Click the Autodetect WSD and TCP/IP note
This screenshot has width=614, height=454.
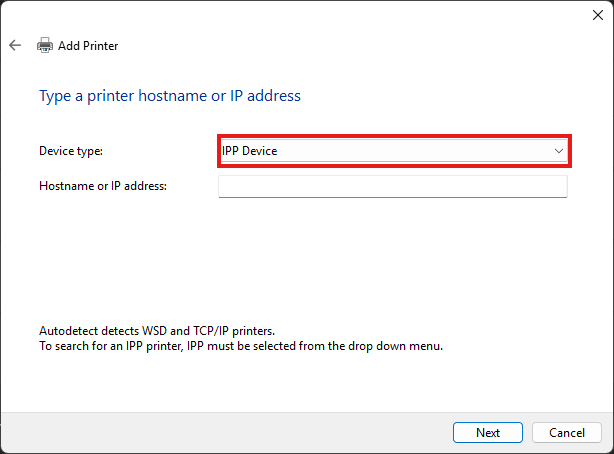coord(156,330)
